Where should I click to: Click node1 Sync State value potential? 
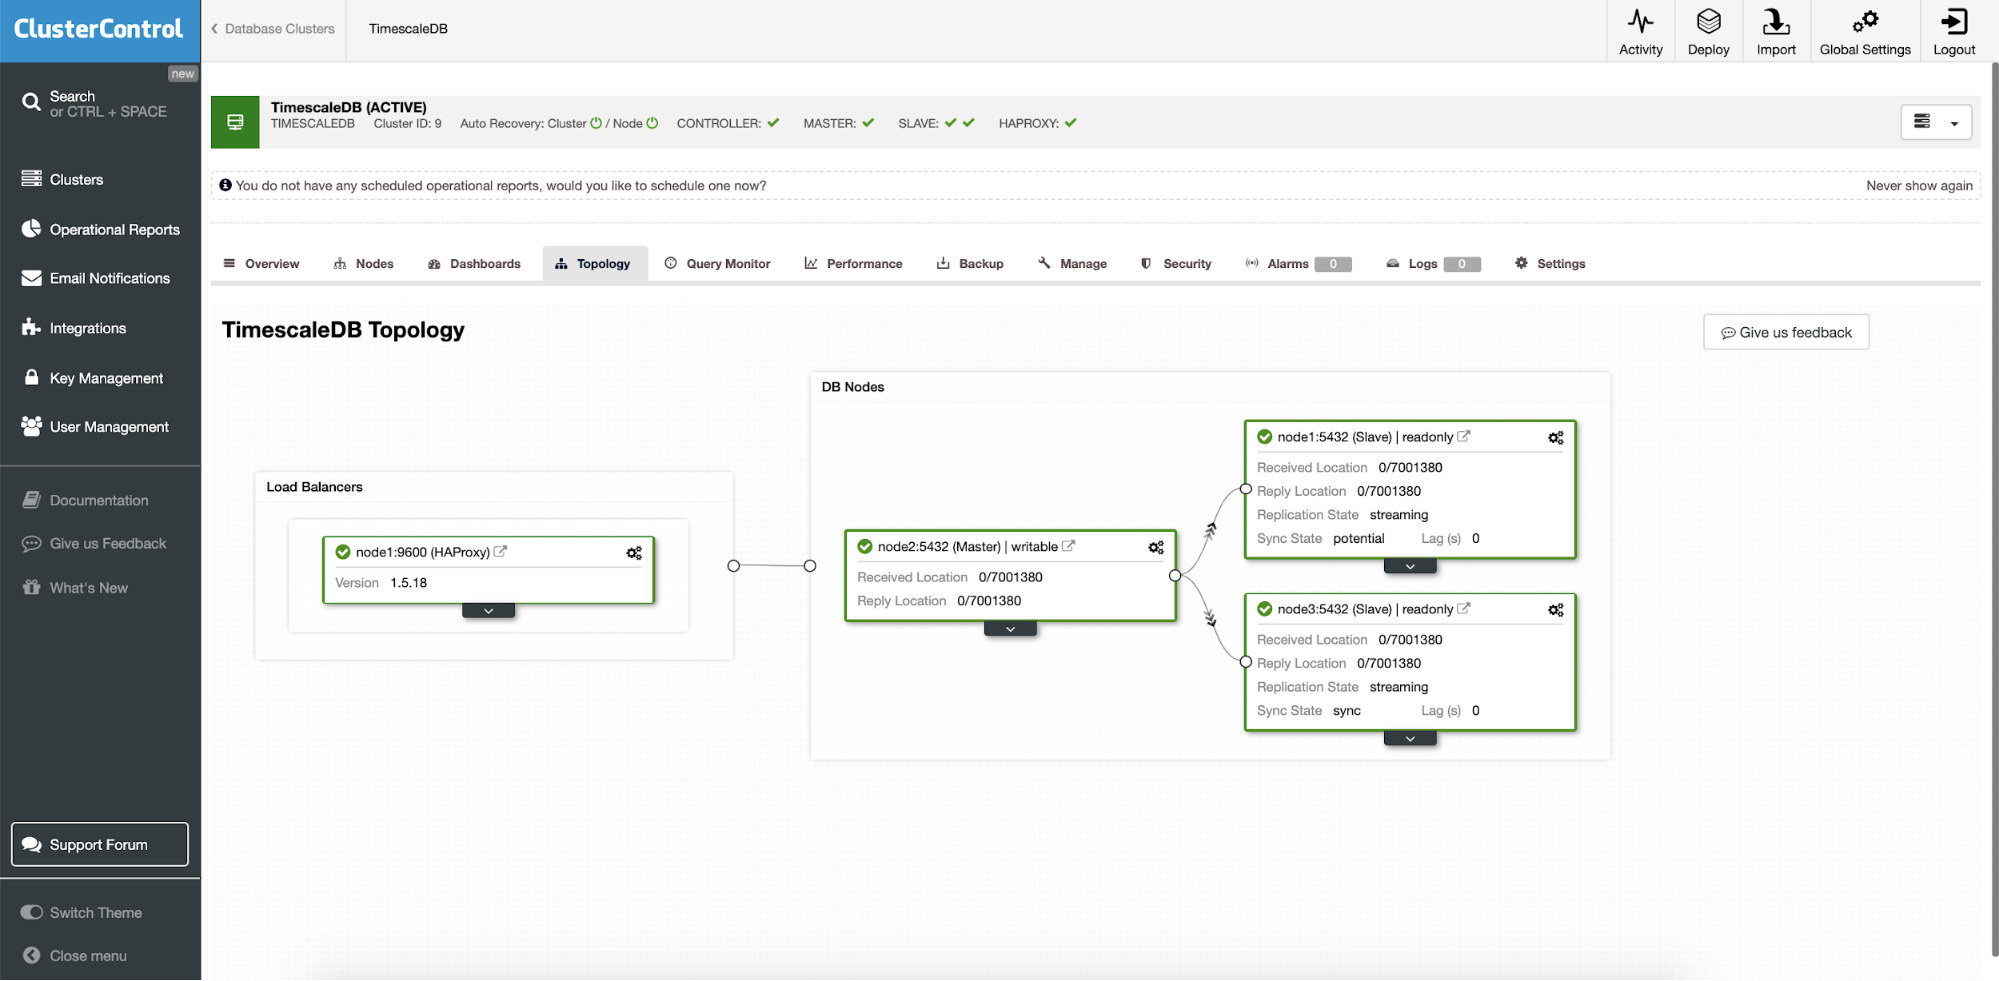[1359, 539]
